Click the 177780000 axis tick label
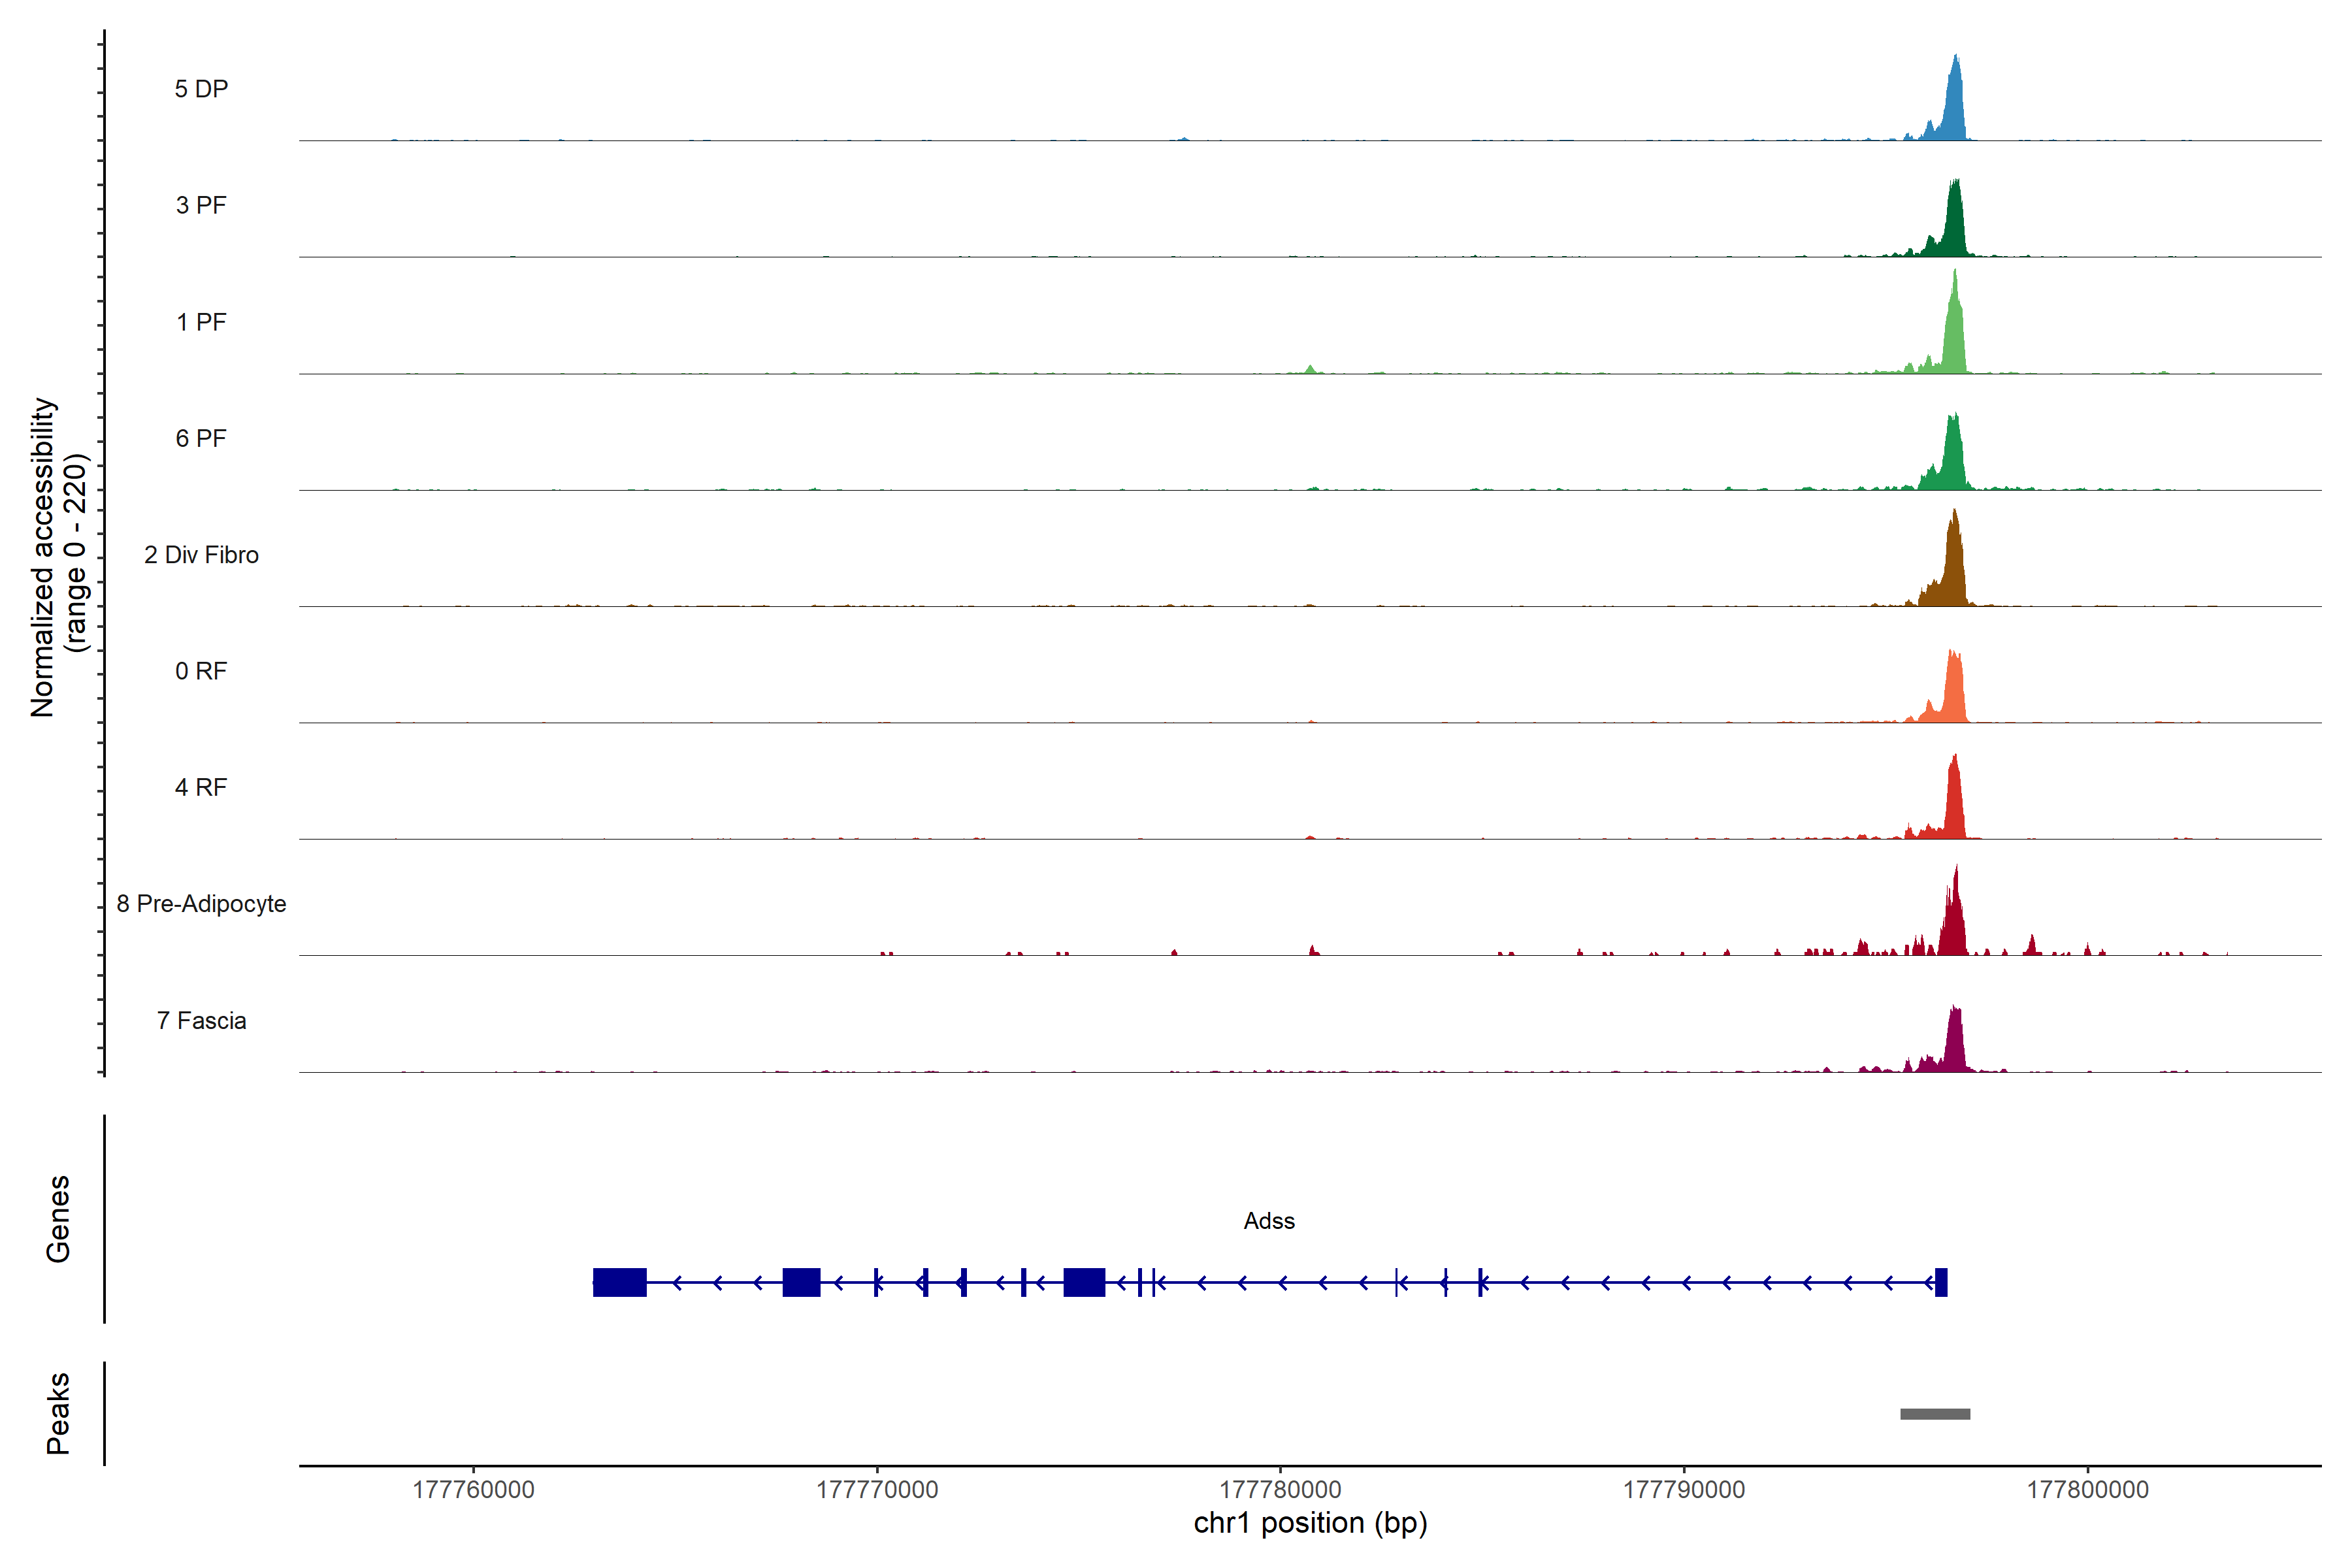Screen dimensions: 2352x1568 tap(1280, 1490)
